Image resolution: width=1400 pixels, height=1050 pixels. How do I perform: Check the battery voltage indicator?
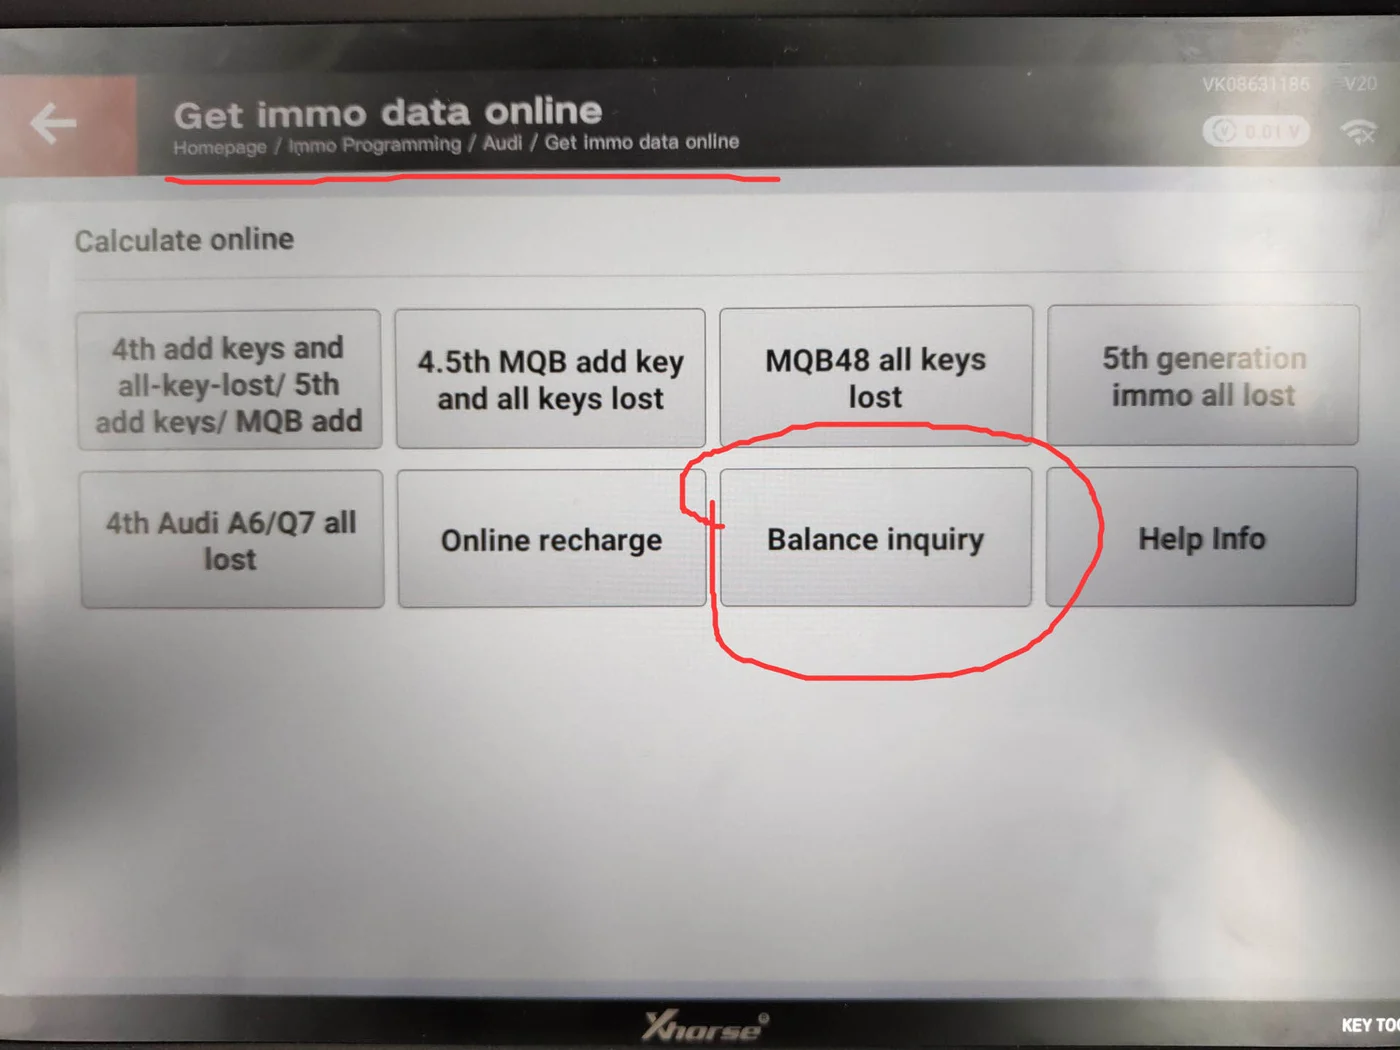(1257, 131)
